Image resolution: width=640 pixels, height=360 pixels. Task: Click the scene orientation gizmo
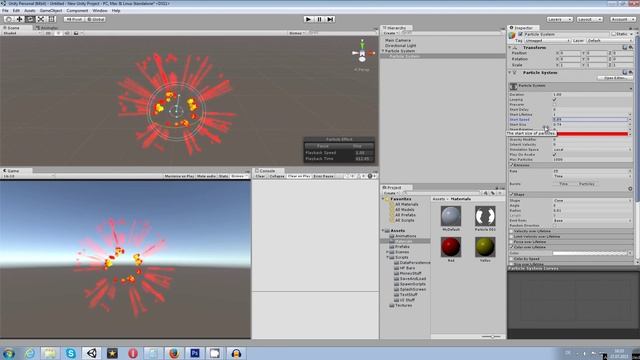tap(362, 53)
